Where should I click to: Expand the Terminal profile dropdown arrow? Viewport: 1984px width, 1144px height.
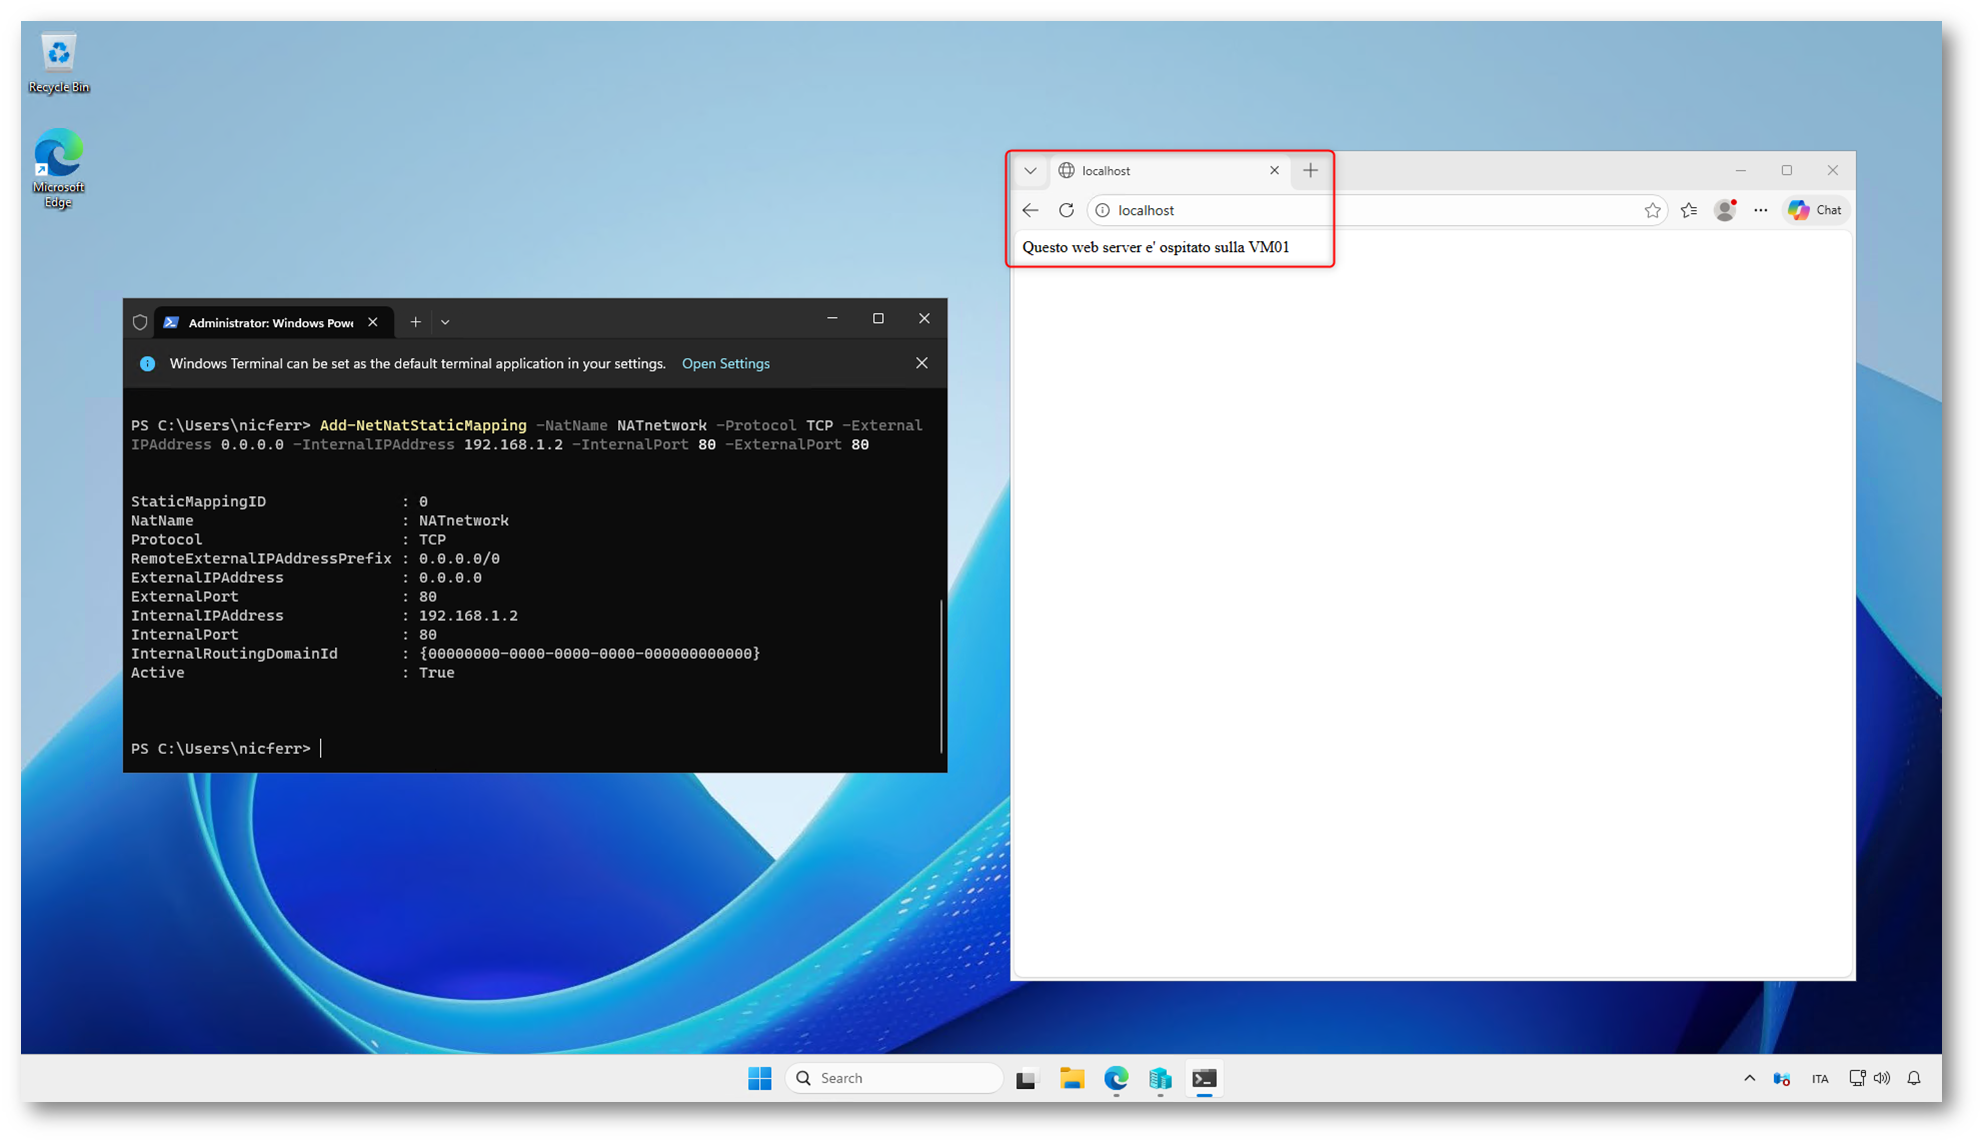(445, 322)
